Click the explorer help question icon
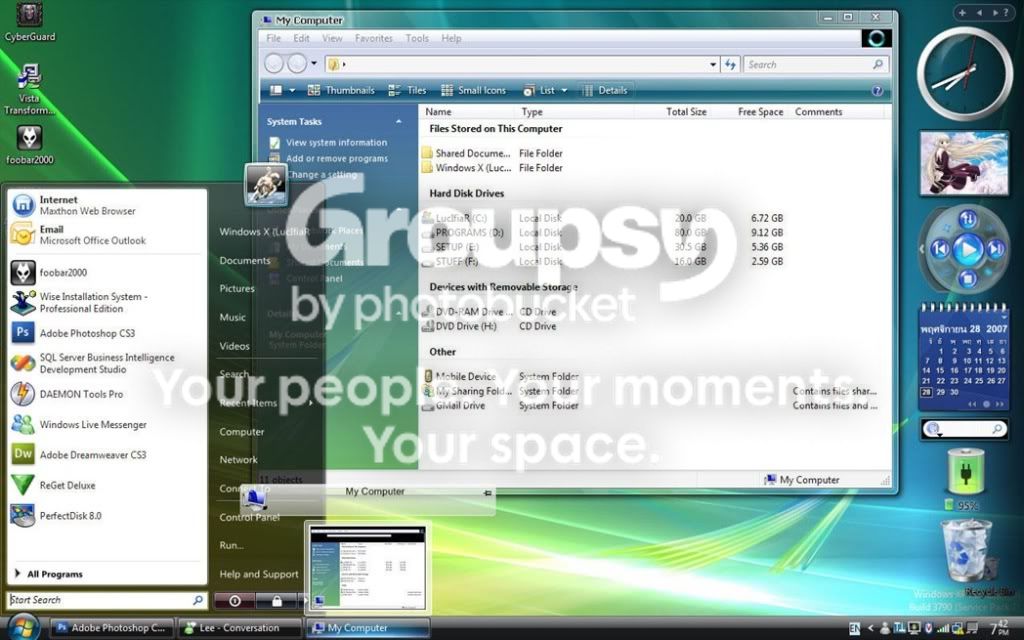Viewport: 1024px width, 640px height. pos(877,91)
